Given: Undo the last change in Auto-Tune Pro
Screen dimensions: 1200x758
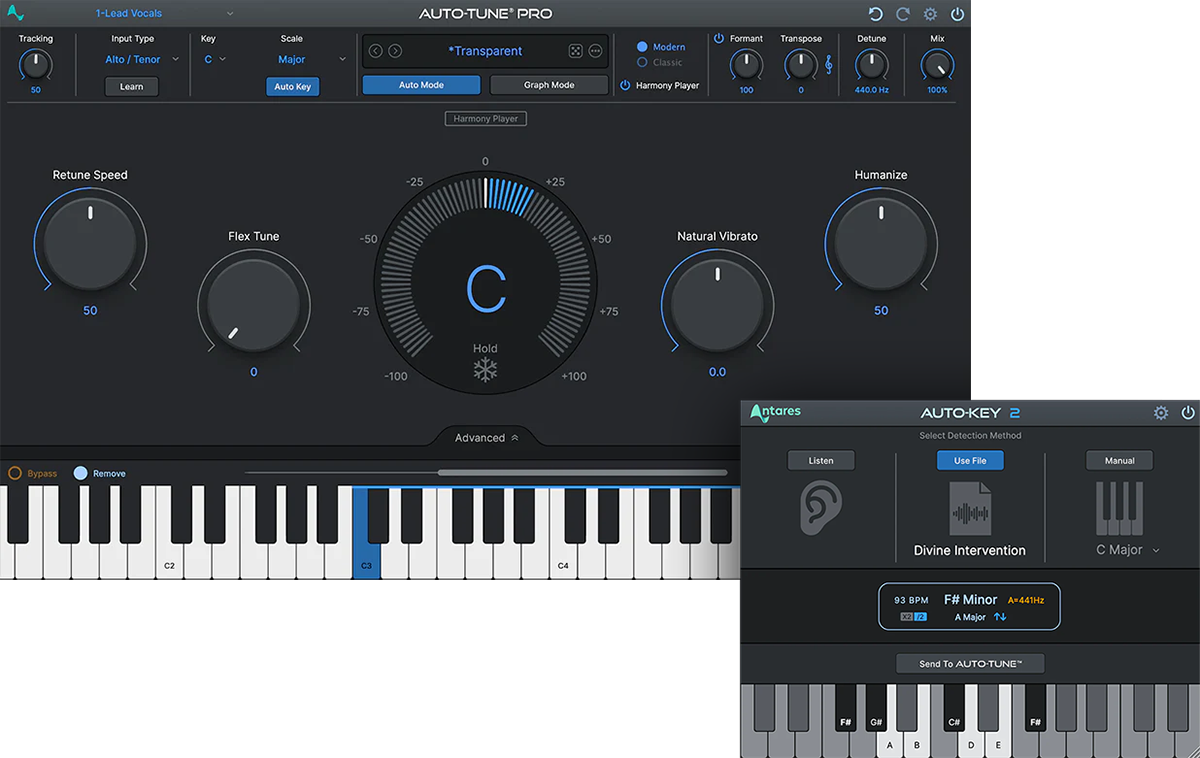Looking at the screenshot, I should click(x=876, y=14).
